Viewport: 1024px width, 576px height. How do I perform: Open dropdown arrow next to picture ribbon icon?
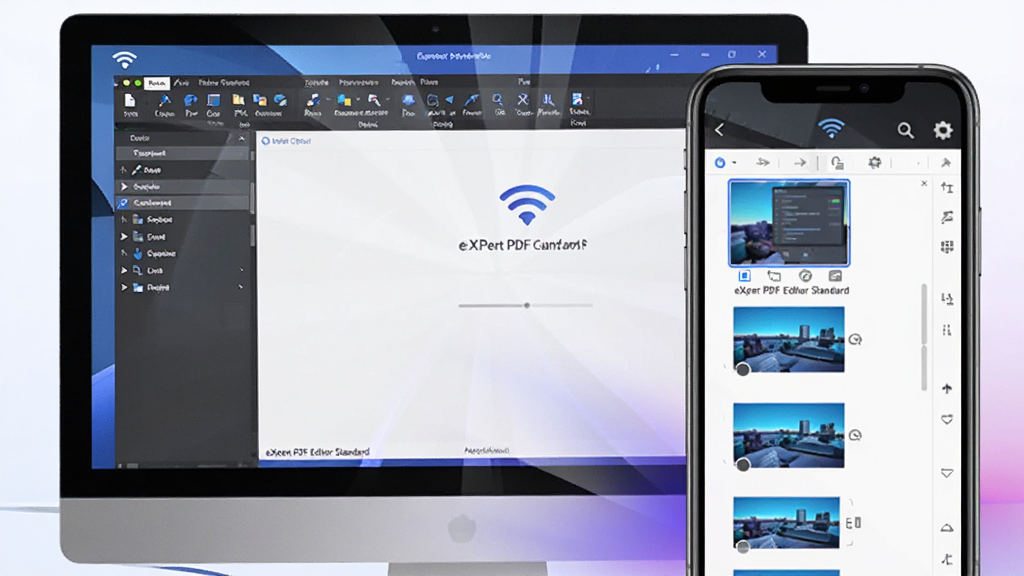pos(588,99)
